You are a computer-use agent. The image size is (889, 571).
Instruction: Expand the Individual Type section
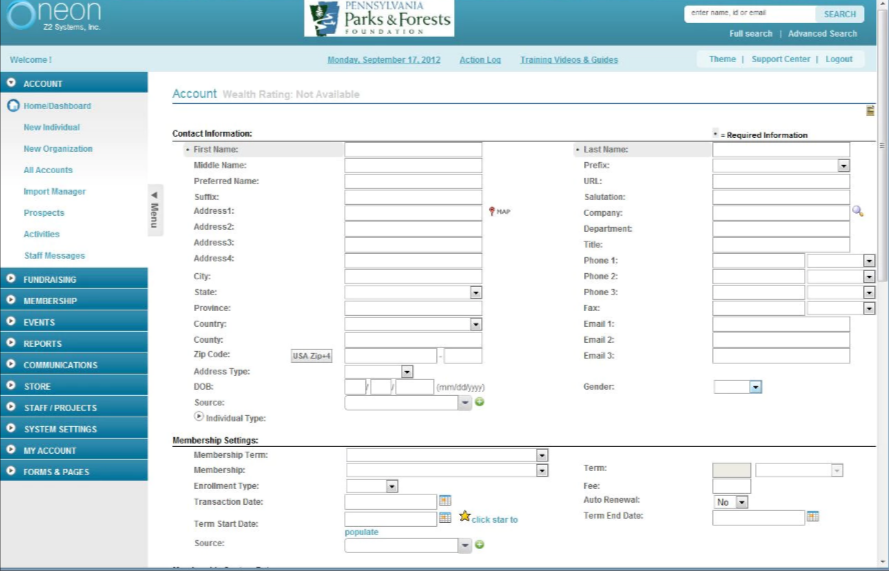point(198,416)
